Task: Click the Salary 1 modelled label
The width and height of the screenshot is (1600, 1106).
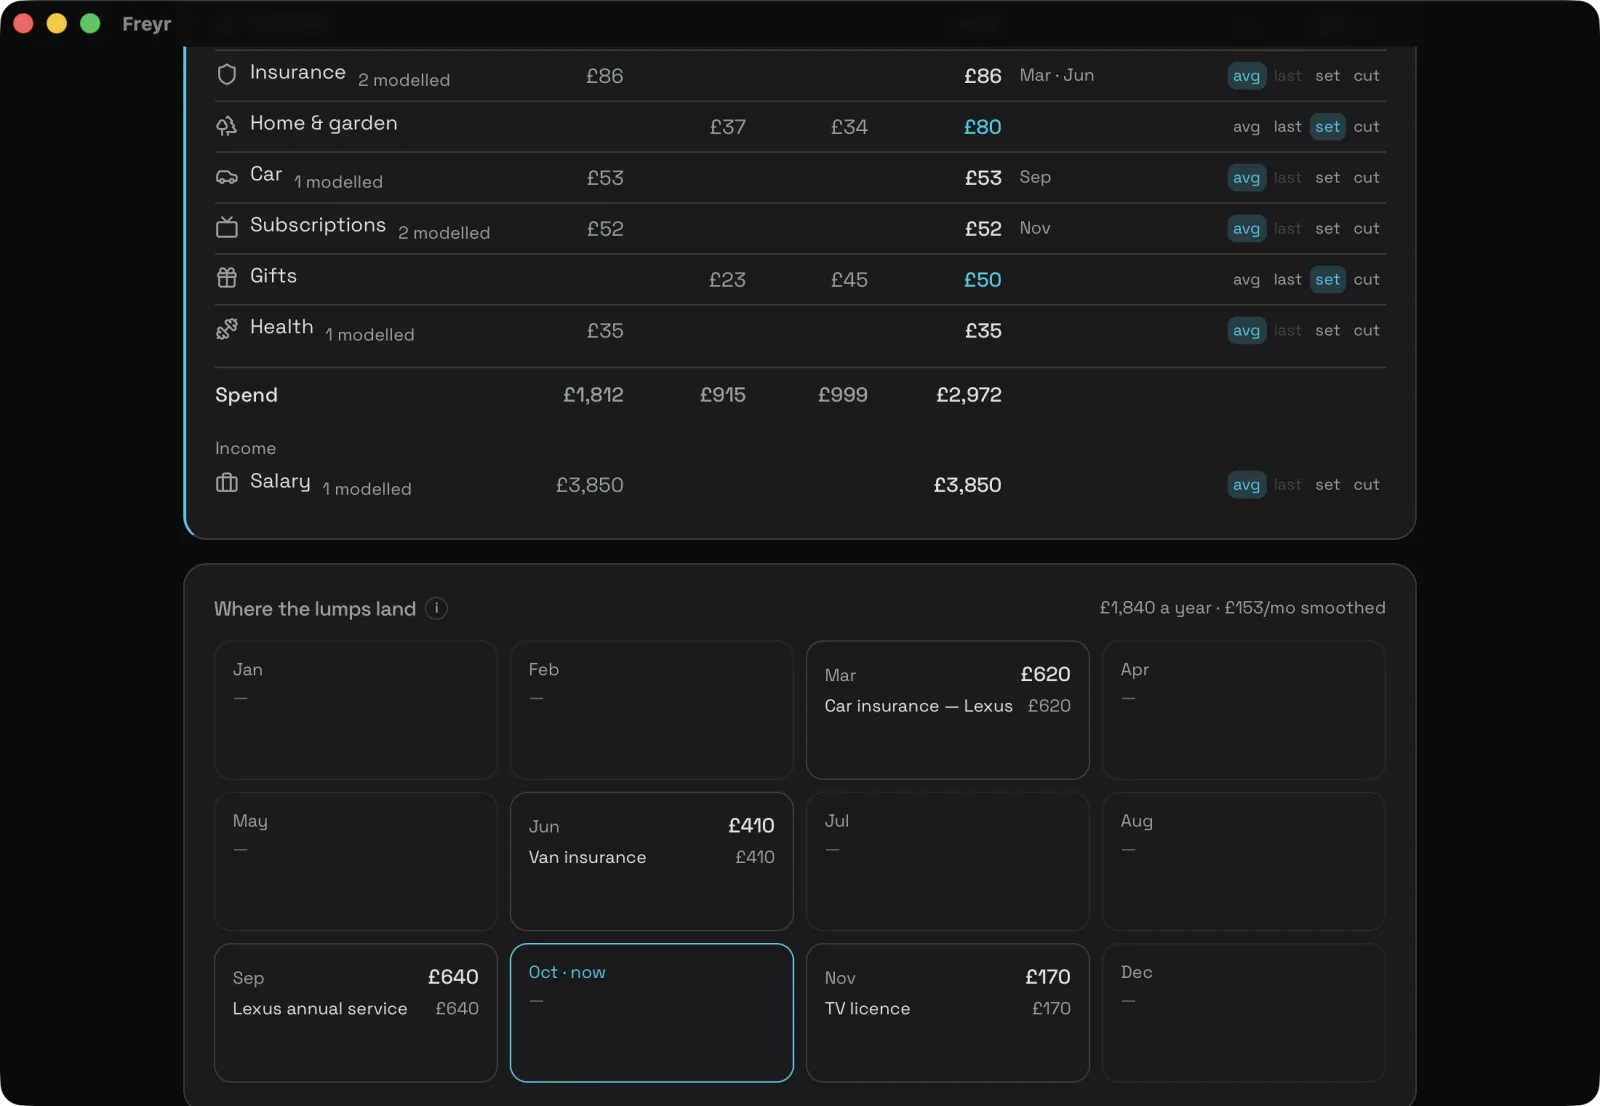Action: click(x=366, y=489)
